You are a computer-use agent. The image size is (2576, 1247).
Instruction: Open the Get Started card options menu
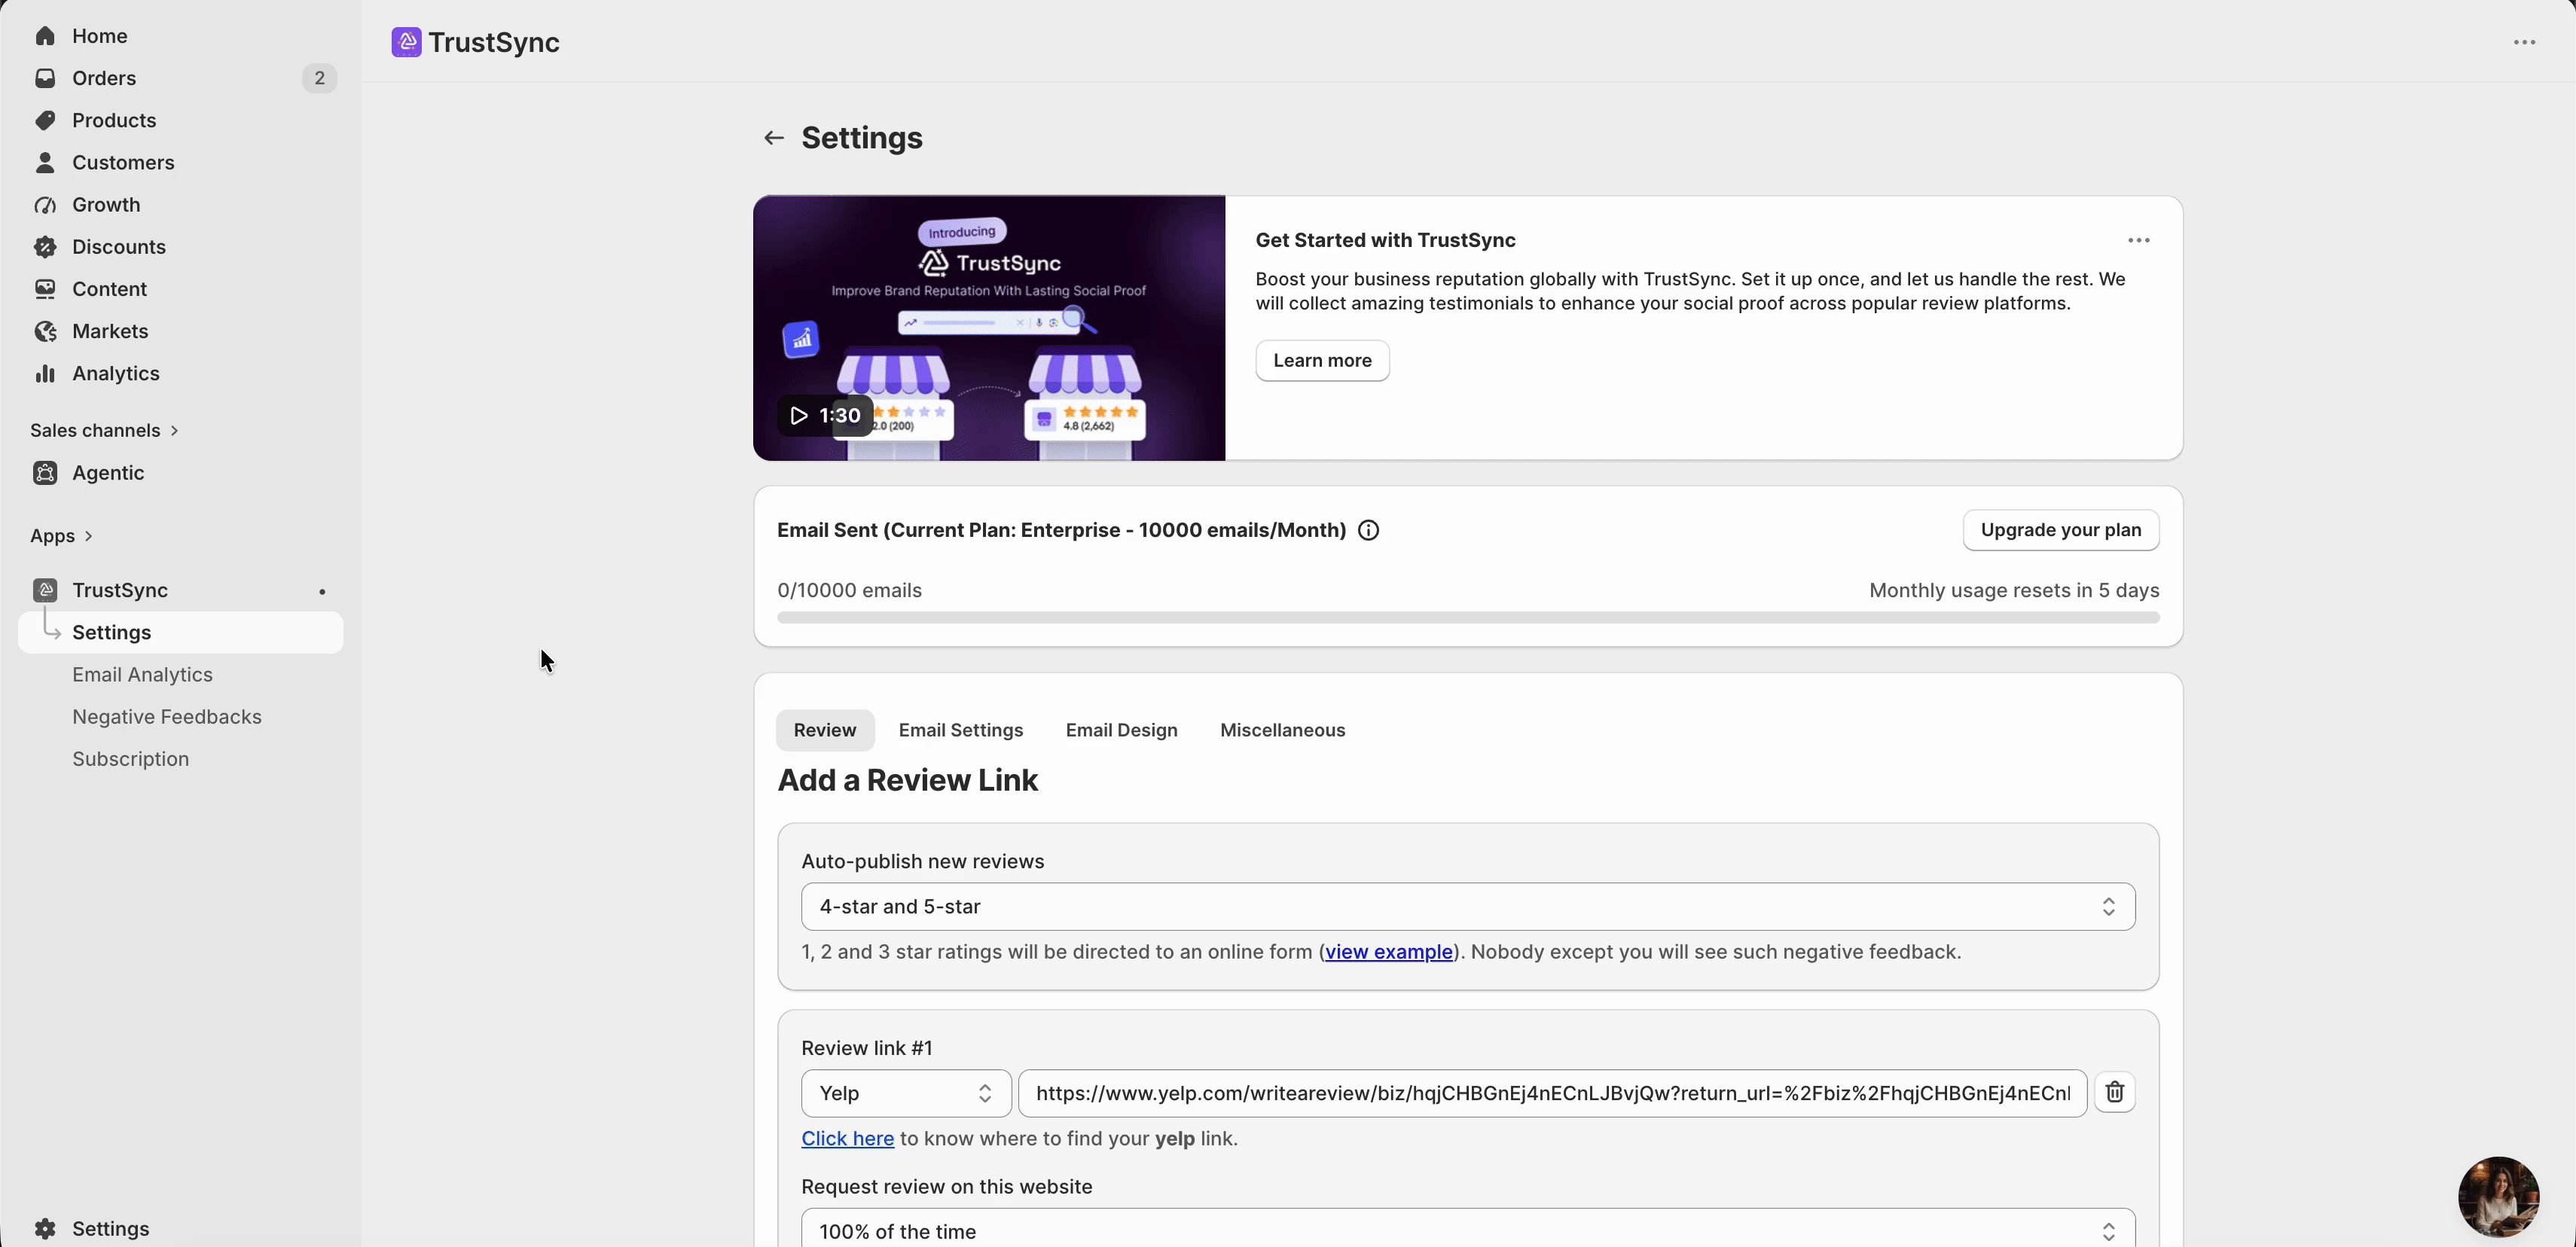point(2139,240)
